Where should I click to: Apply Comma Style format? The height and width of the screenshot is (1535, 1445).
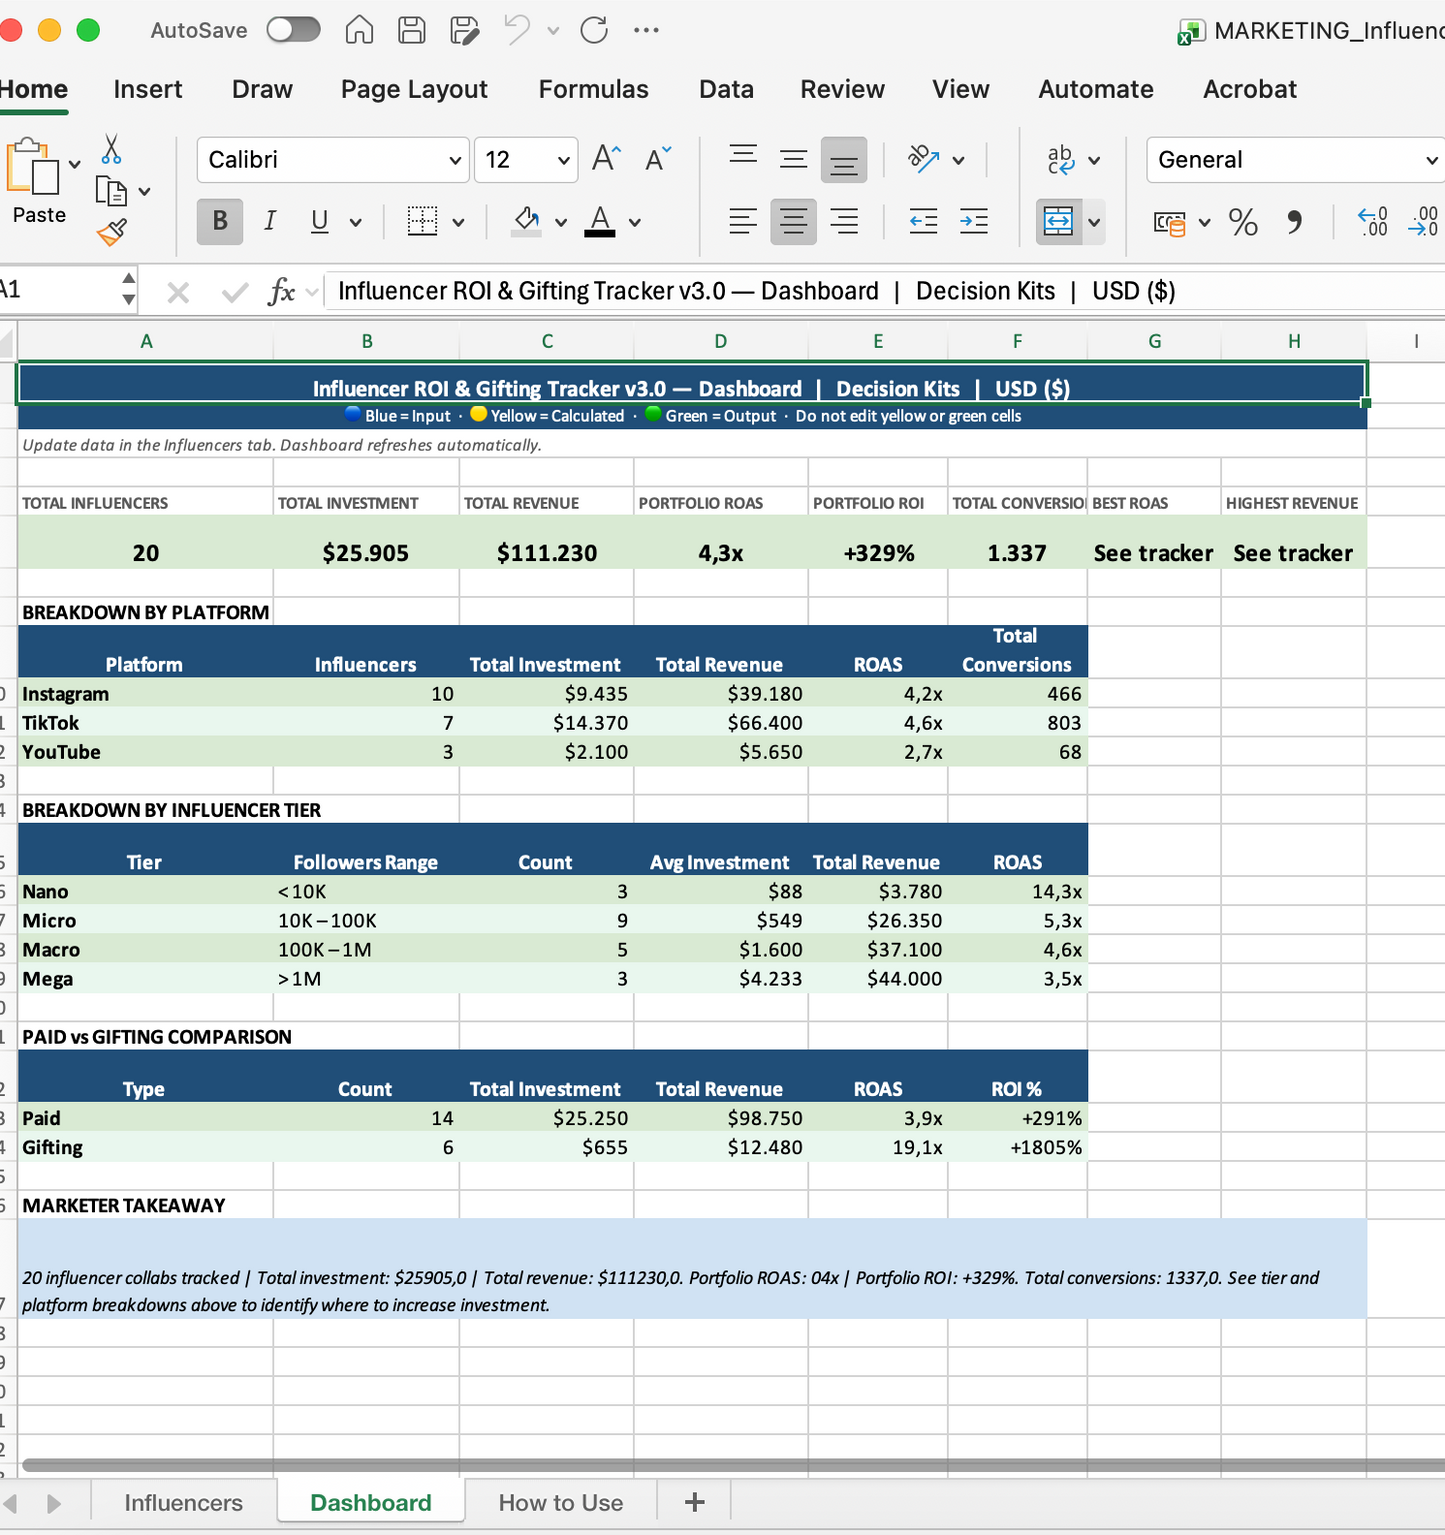1294,221
